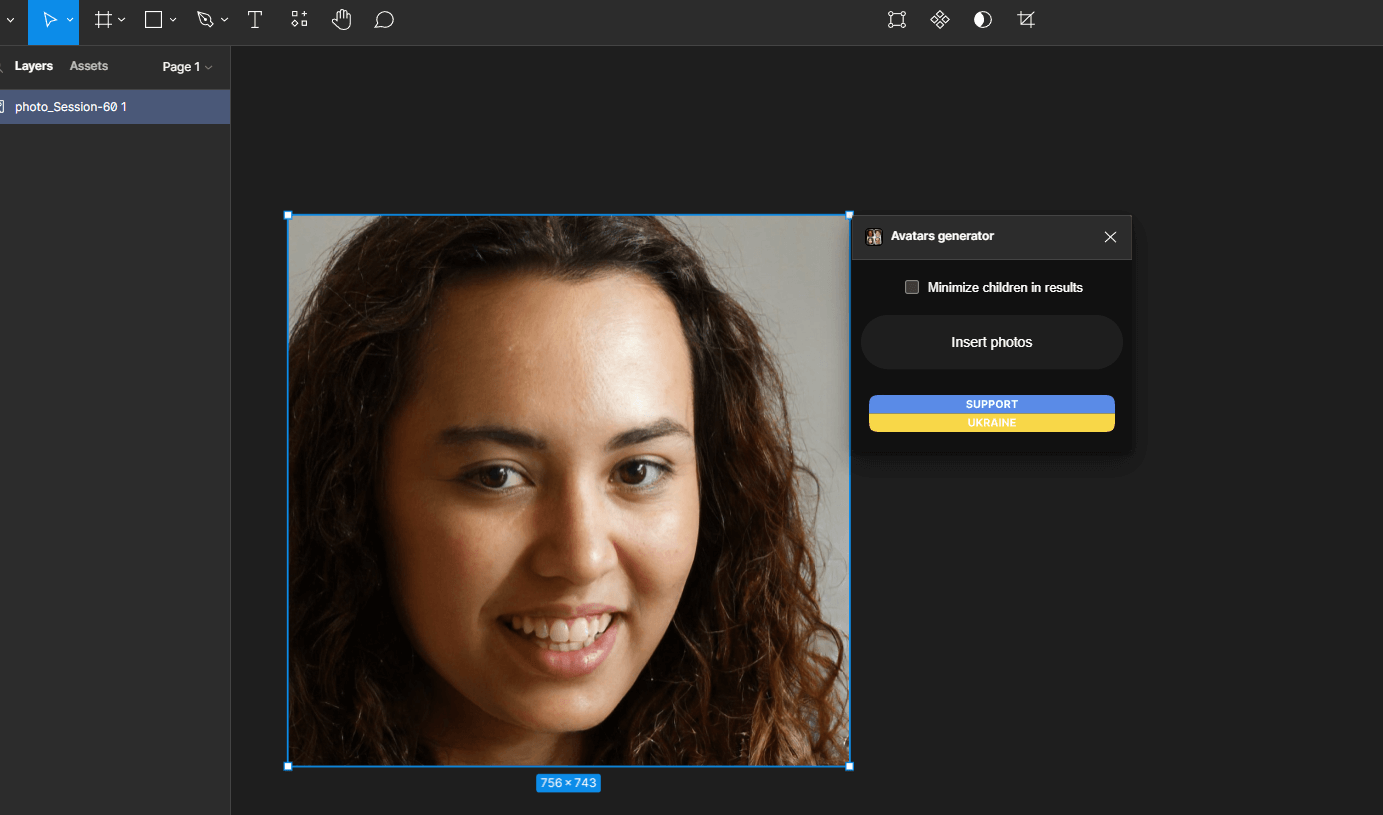Open the comment tool
Image resolution: width=1383 pixels, height=815 pixels.
[384, 19]
